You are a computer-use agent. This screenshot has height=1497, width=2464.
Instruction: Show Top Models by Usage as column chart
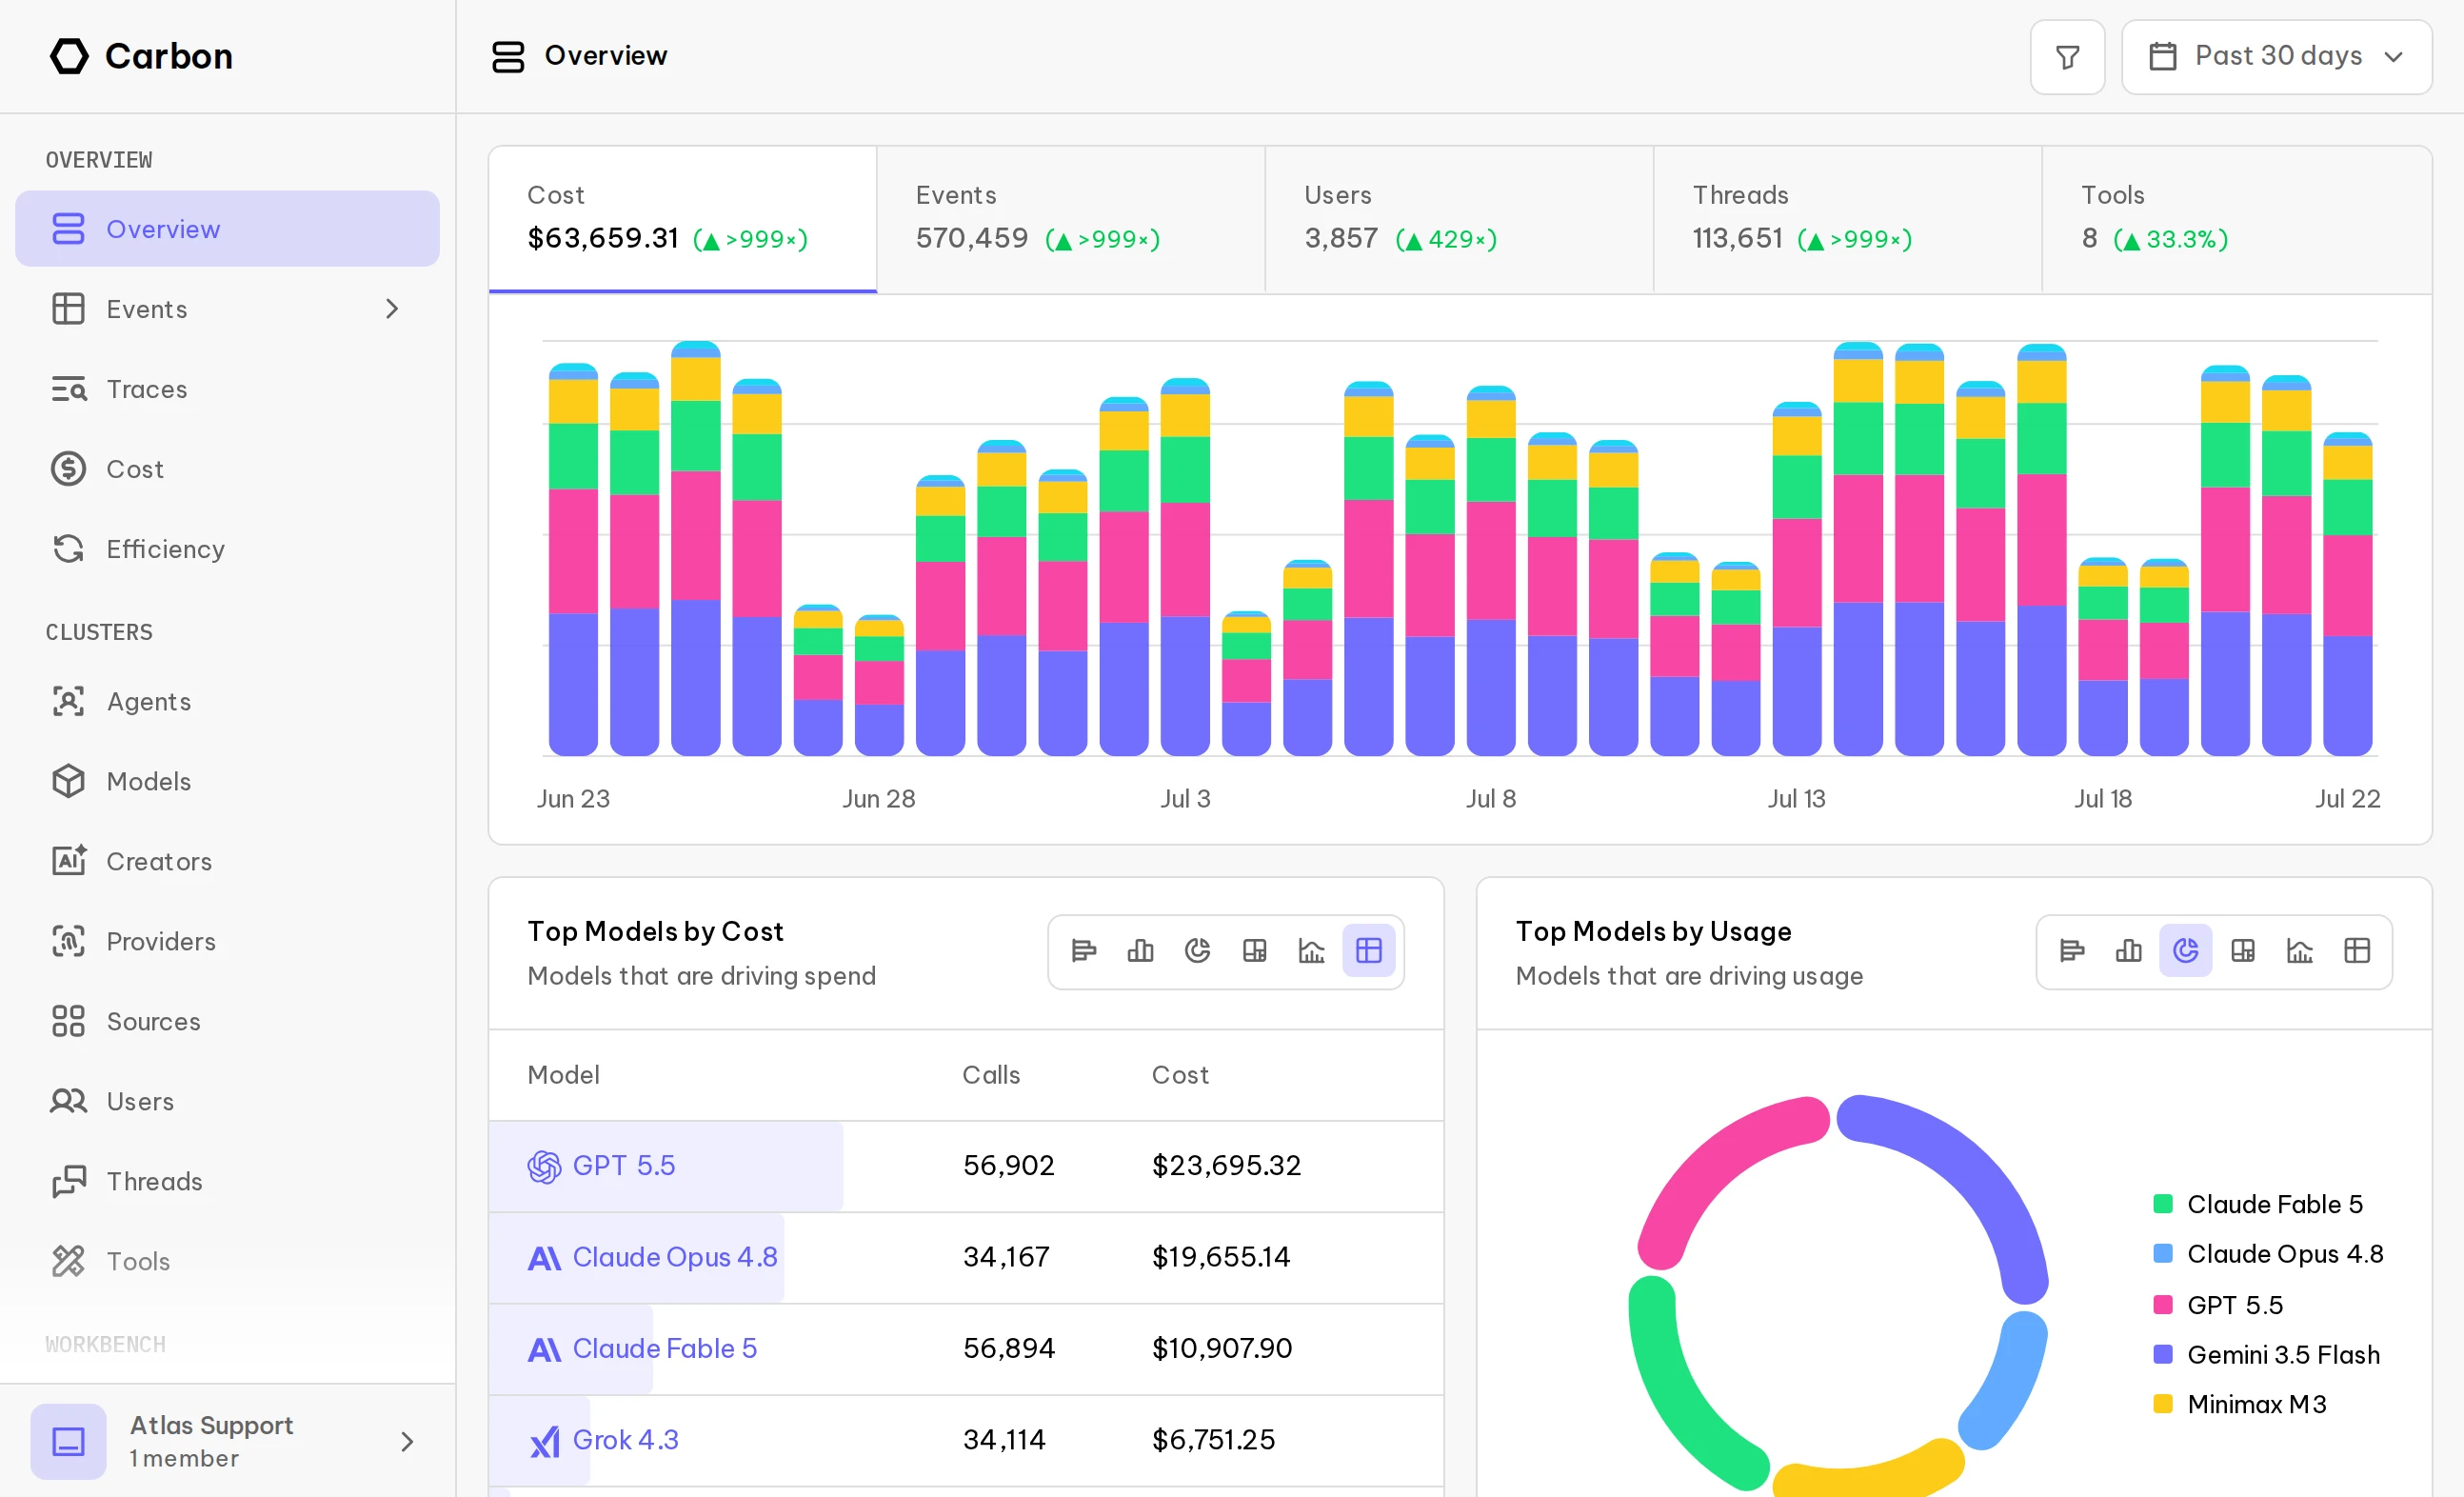pyautogui.click(x=2129, y=951)
